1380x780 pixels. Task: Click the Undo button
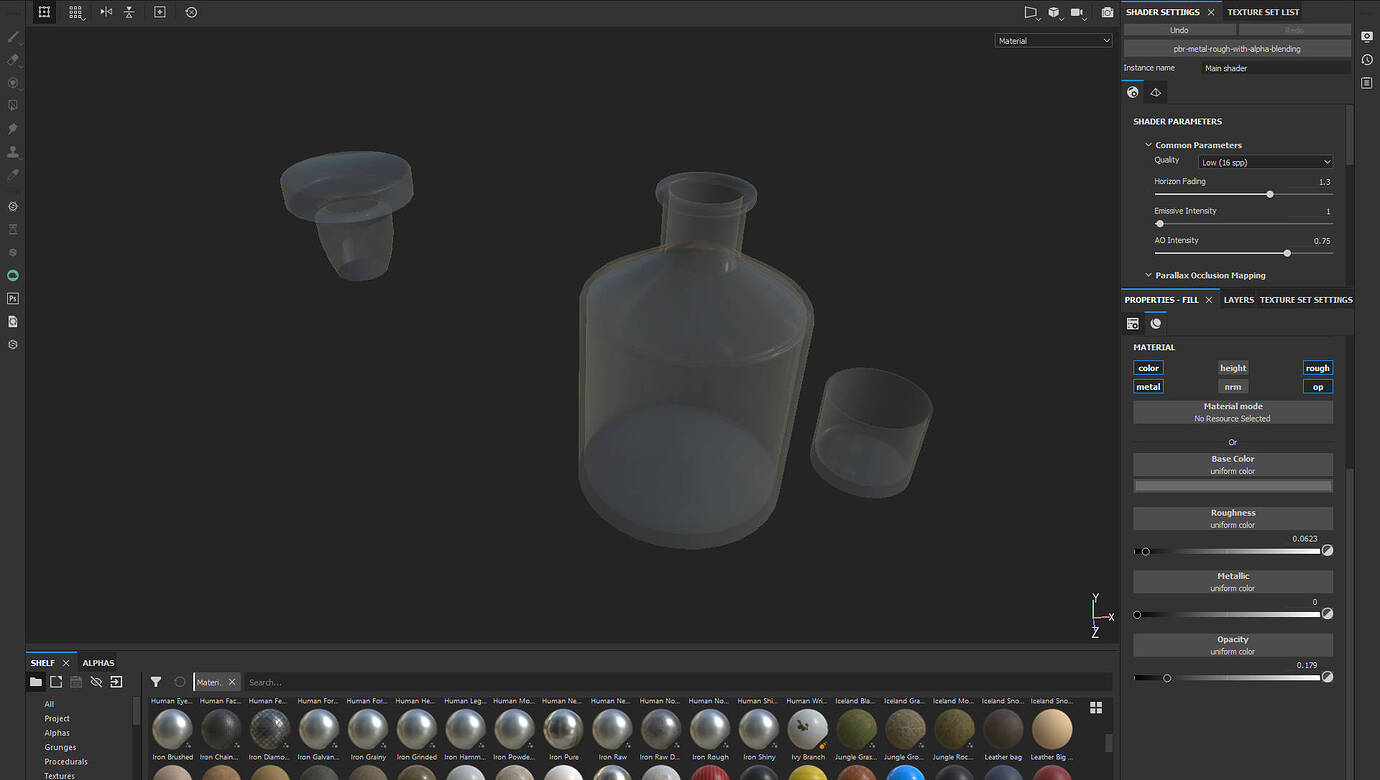pyautogui.click(x=1179, y=30)
